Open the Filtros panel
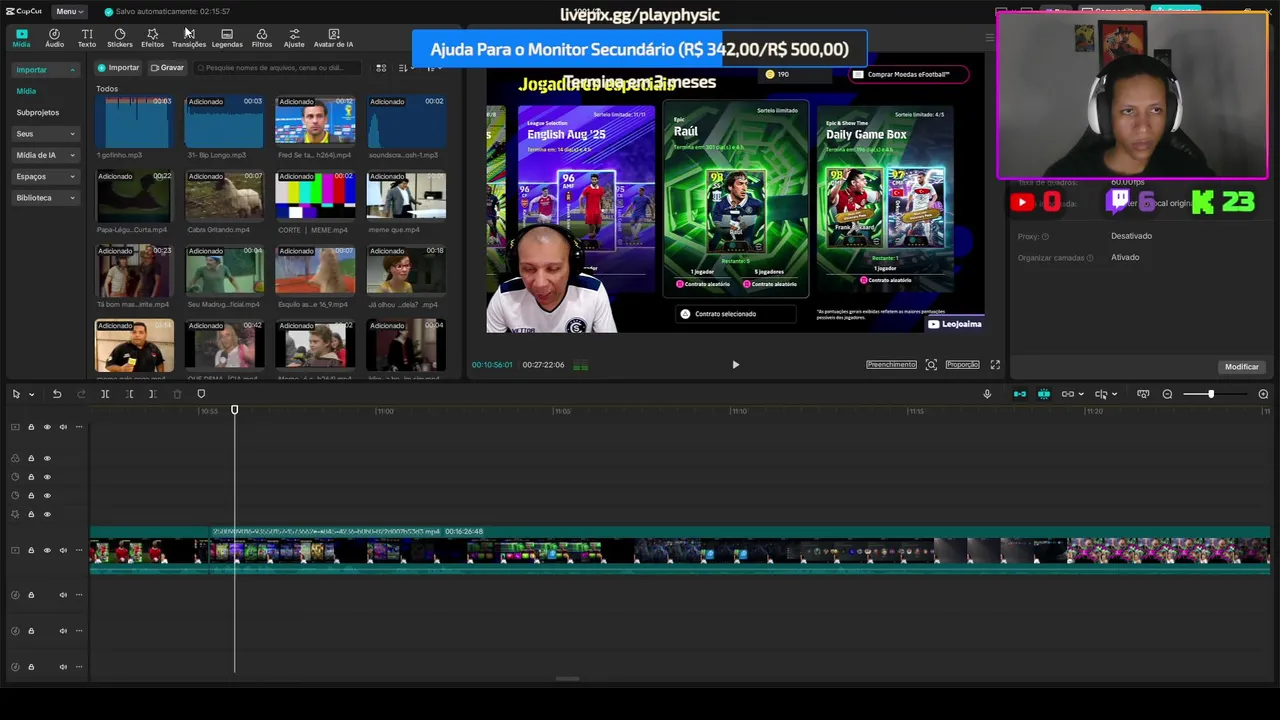Screen dimensions: 1280x720 (x=262, y=38)
